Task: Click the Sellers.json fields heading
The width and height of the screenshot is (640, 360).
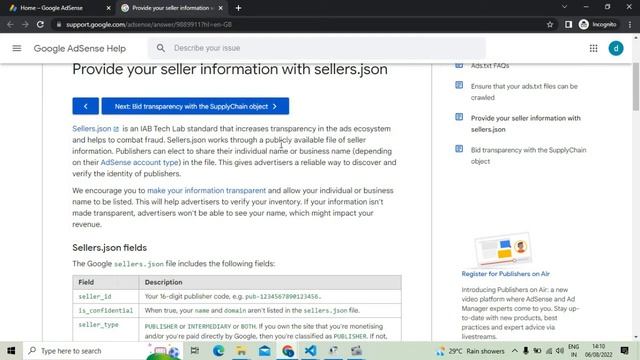Action: [109, 248]
